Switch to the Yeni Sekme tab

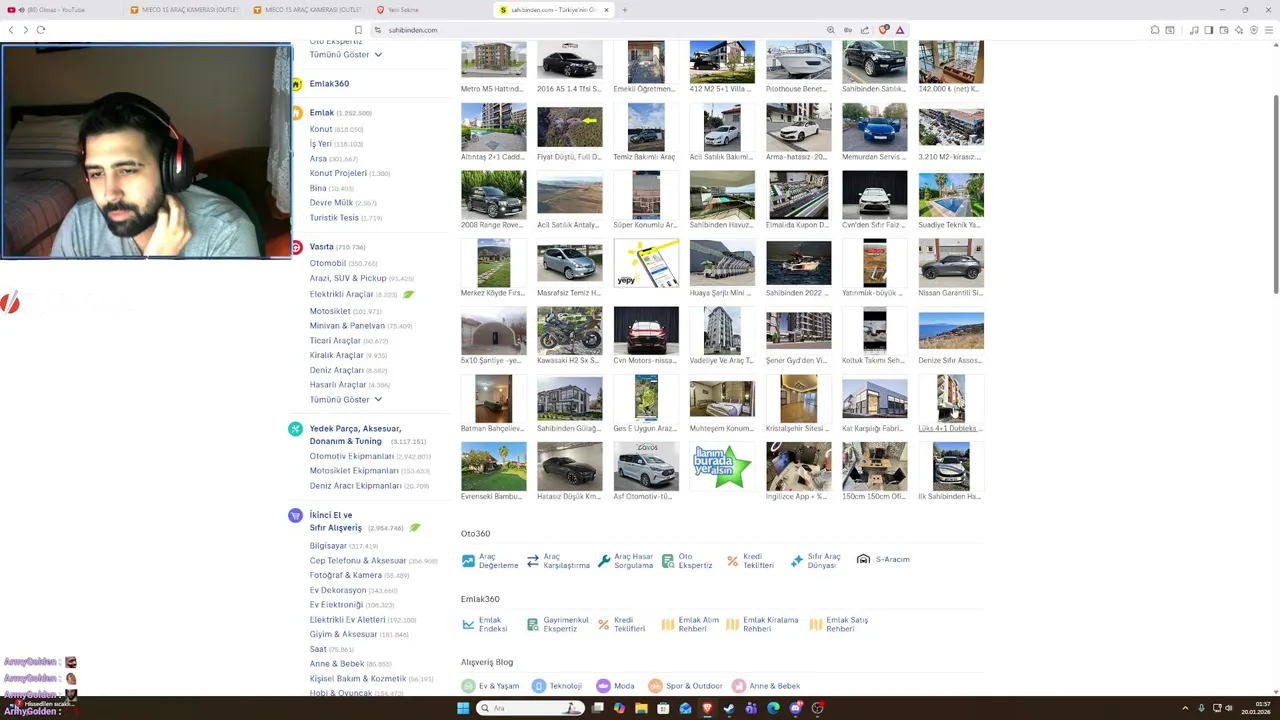click(x=430, y=10)
